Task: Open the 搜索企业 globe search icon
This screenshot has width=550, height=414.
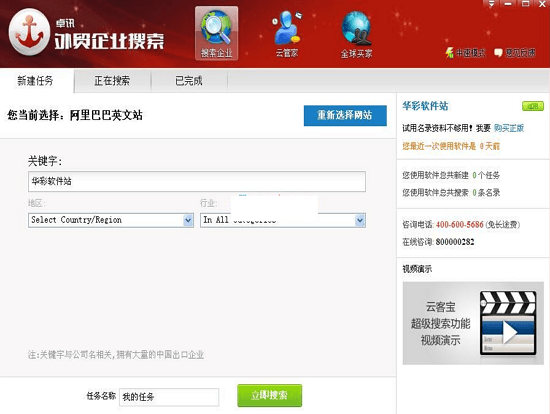Action: [216, 33]
